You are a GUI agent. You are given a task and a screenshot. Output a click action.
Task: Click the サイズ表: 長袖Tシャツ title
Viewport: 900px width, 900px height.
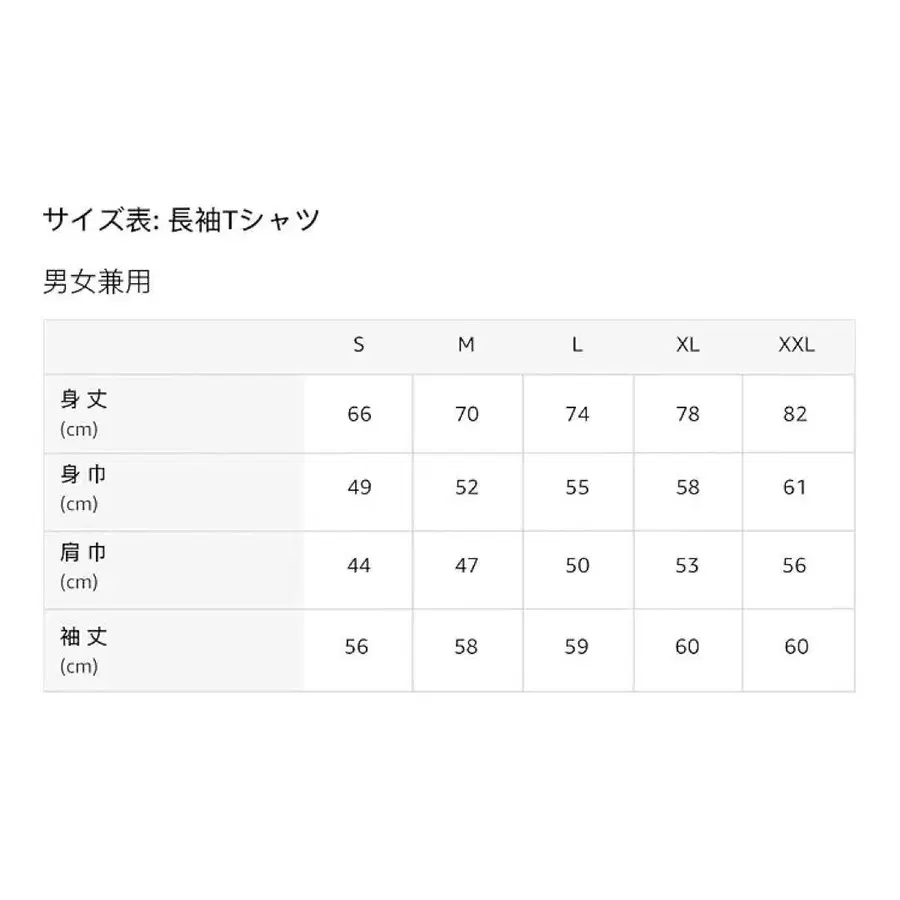pyautogui.click(x=181, y=219)
